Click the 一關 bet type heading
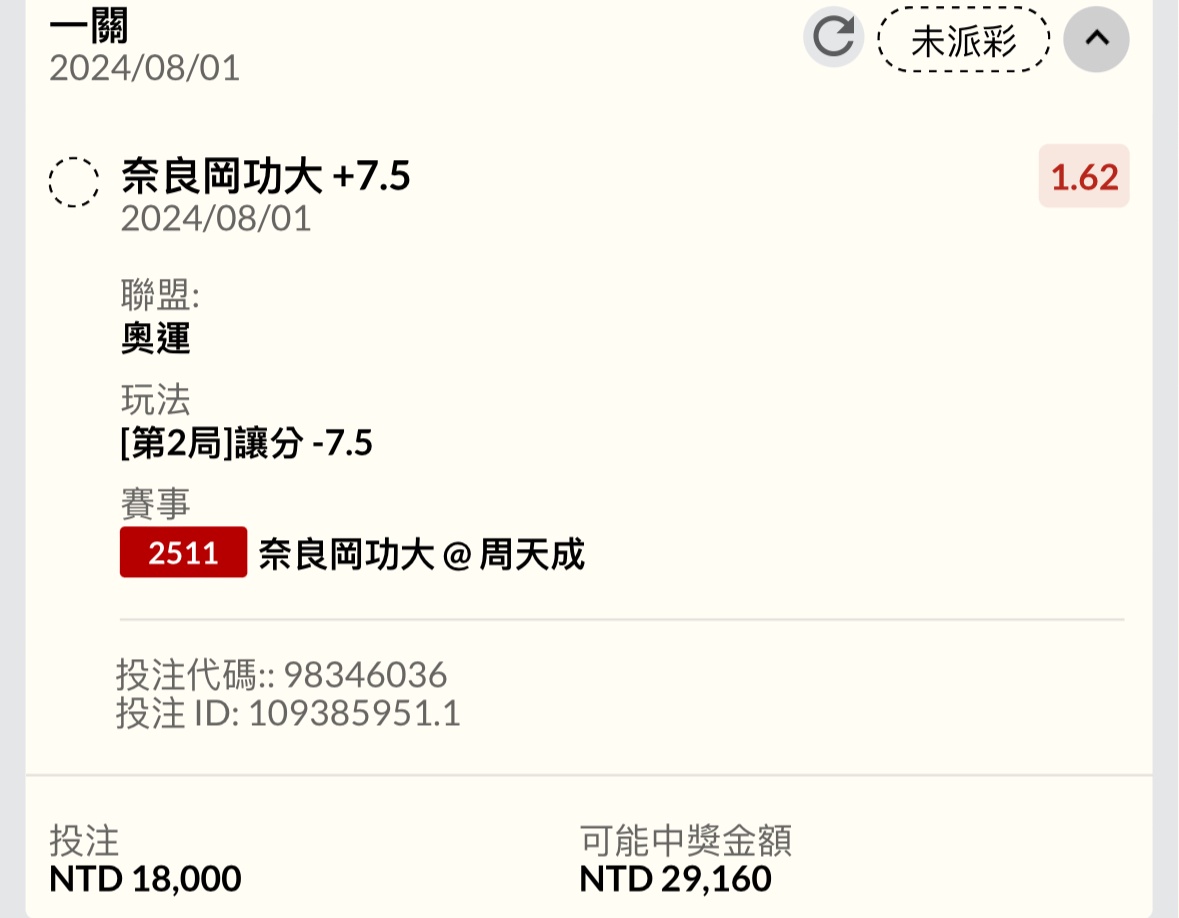The image size is (1179, 918). (x=89, y=25)
